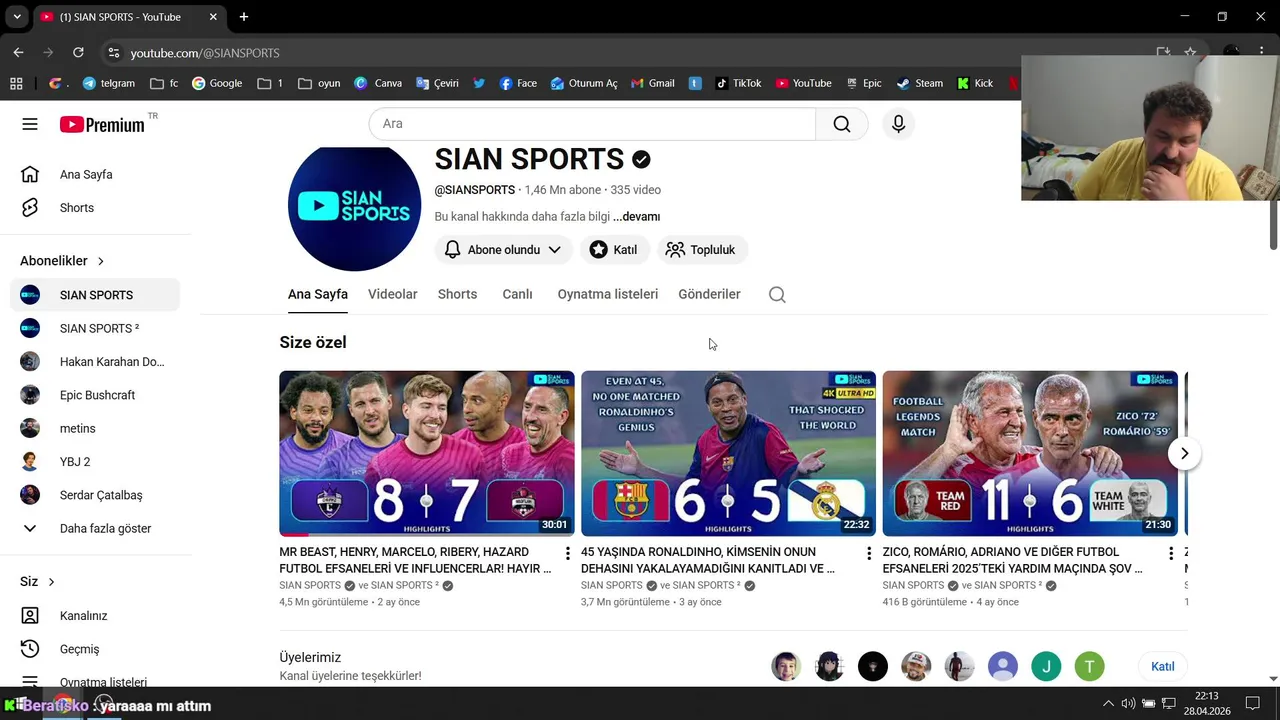Expand the Siz section arrow
The width and height of the screenshot is (1280, 720).
(51, 582)
